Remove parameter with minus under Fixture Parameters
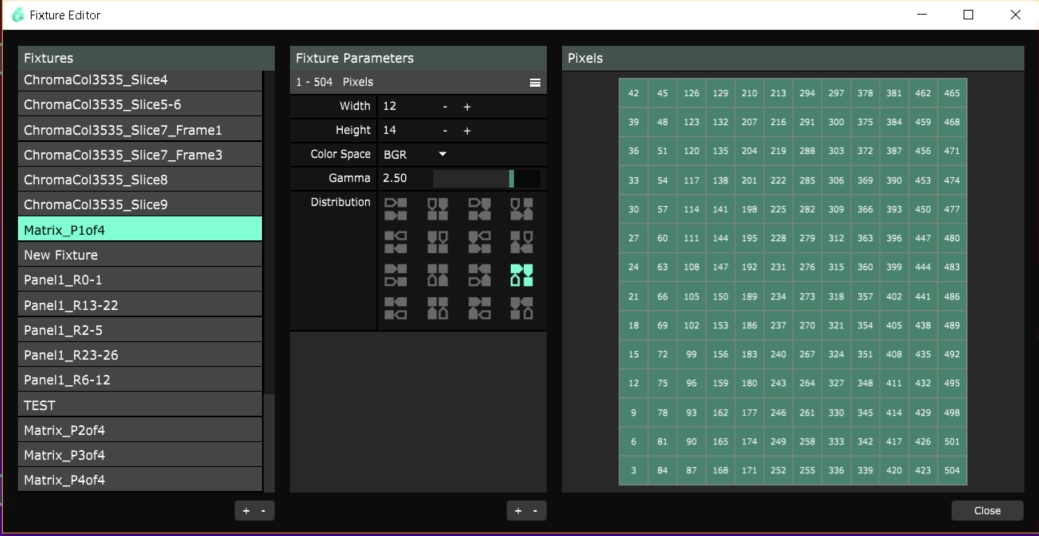The width and height of the screenshot is (1039, 536). click(x=535, y=511)
